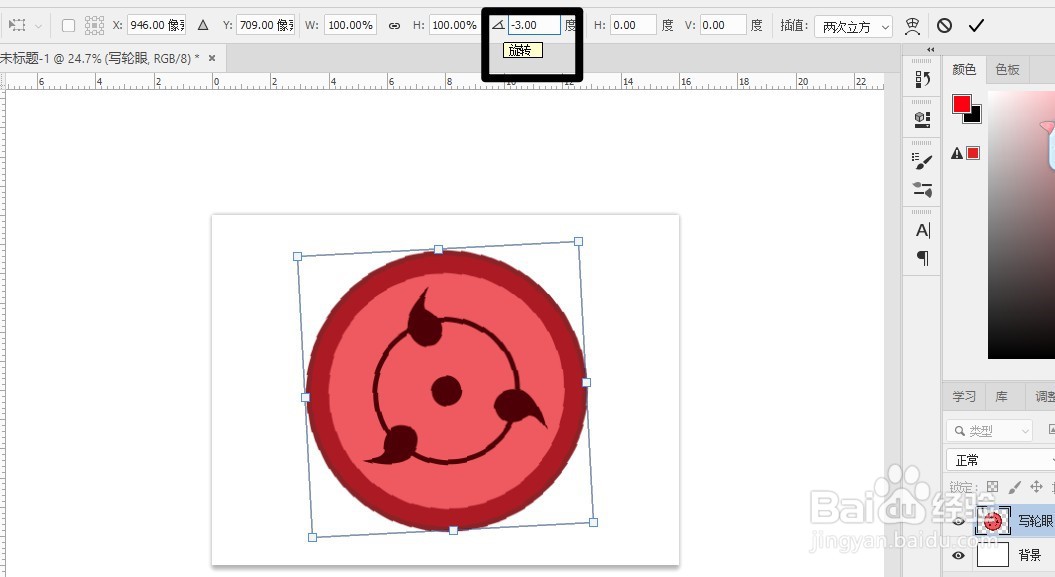The image size is (1055, 577).
Task: Open the layer filter 类型 dropdown
Action: click(x=989, y=430)
